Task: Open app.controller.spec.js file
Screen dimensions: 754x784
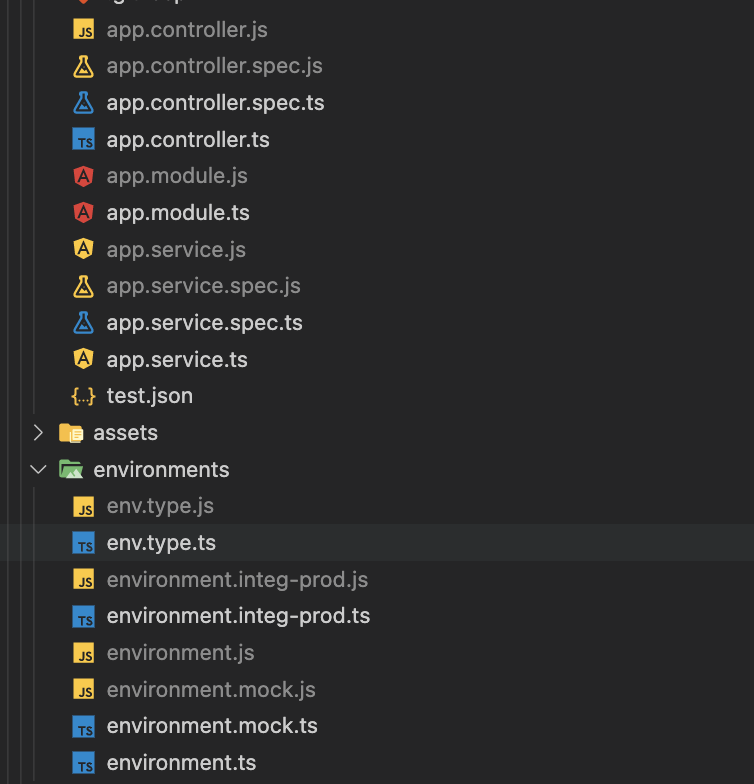Action: point(214,66)
